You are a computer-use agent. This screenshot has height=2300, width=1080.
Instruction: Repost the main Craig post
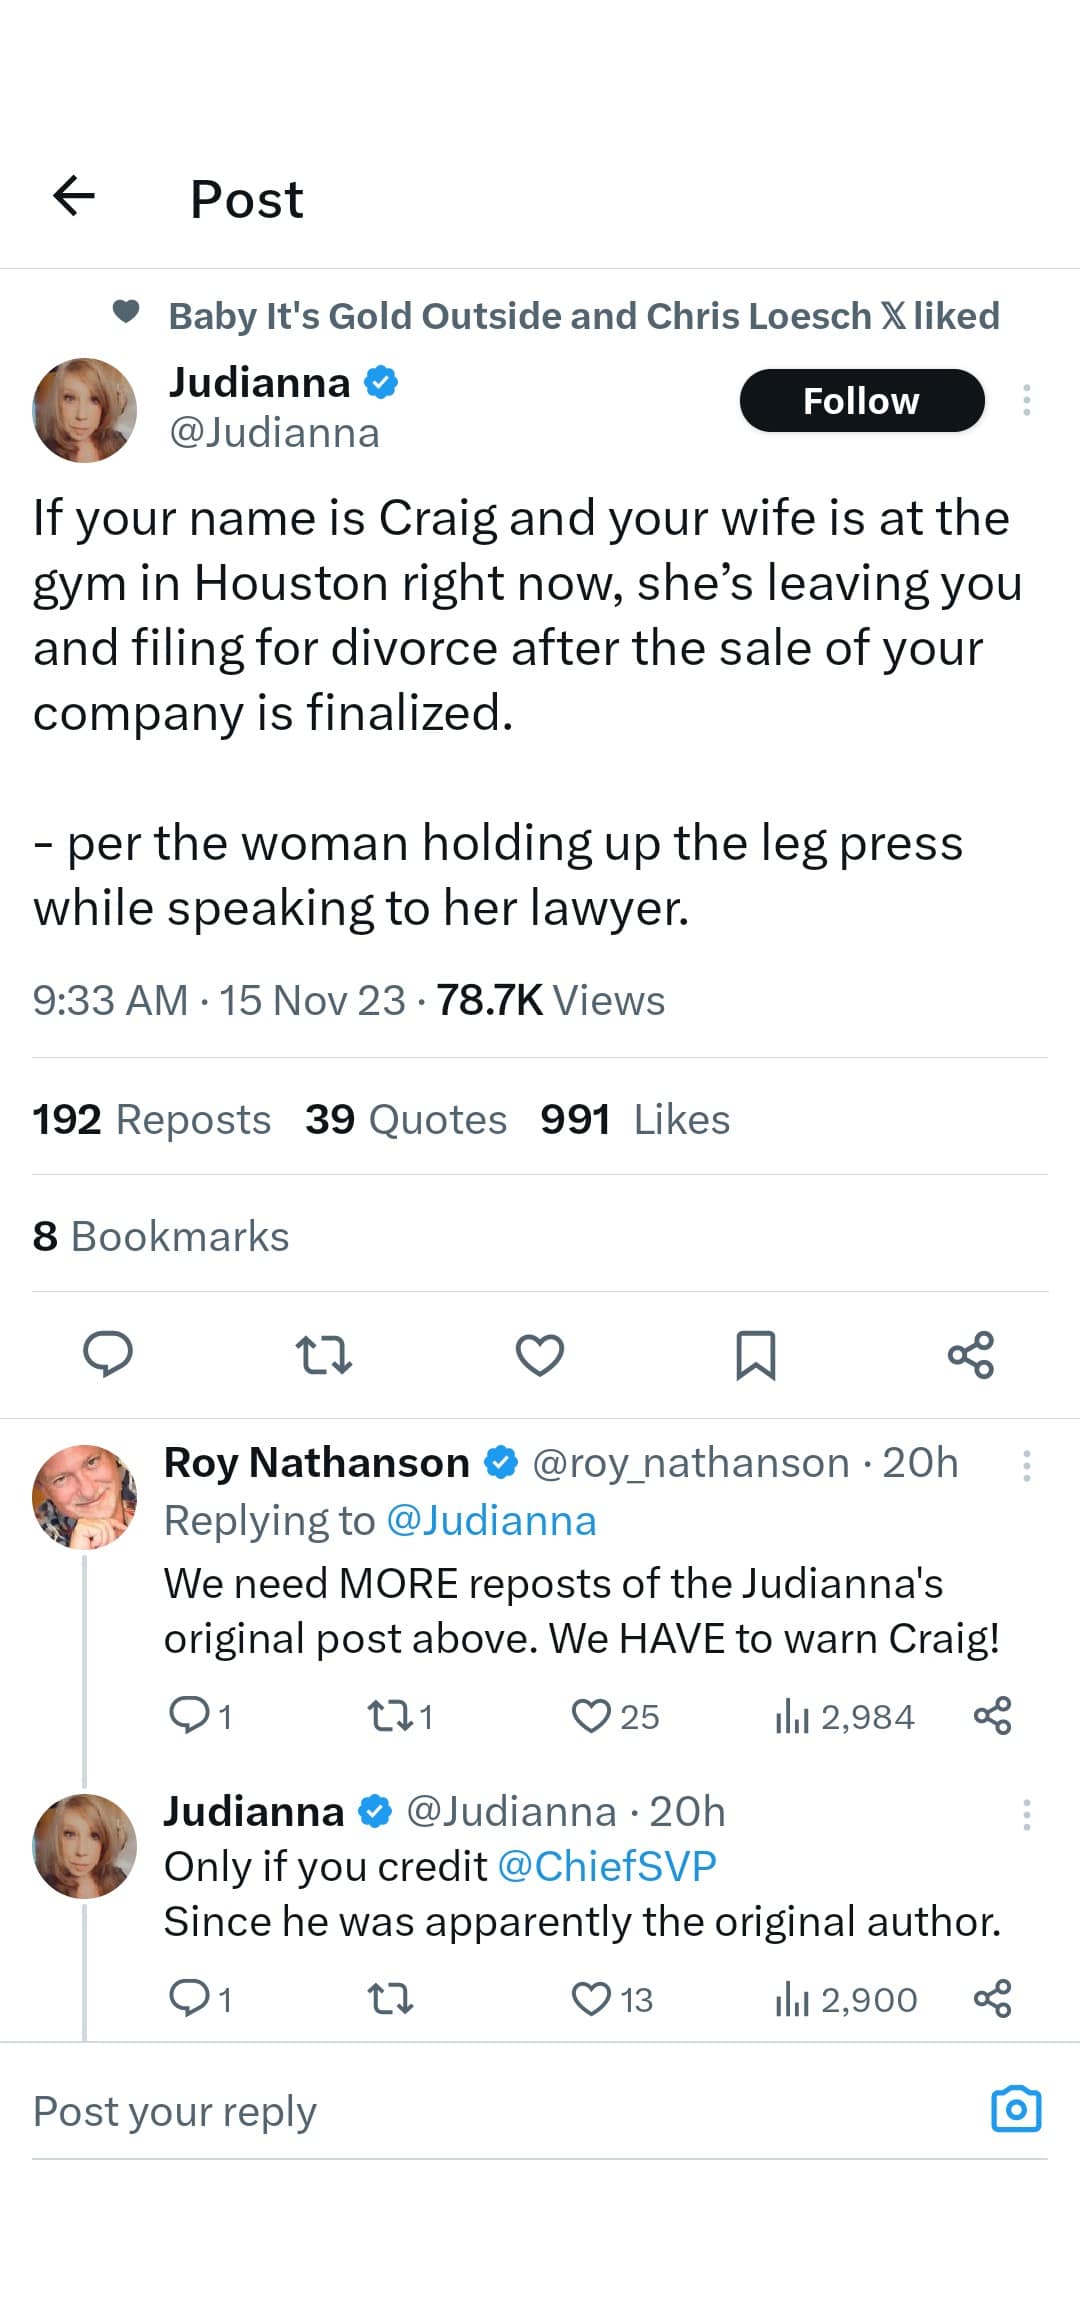pyautogui.click(x=324, y=1355)
